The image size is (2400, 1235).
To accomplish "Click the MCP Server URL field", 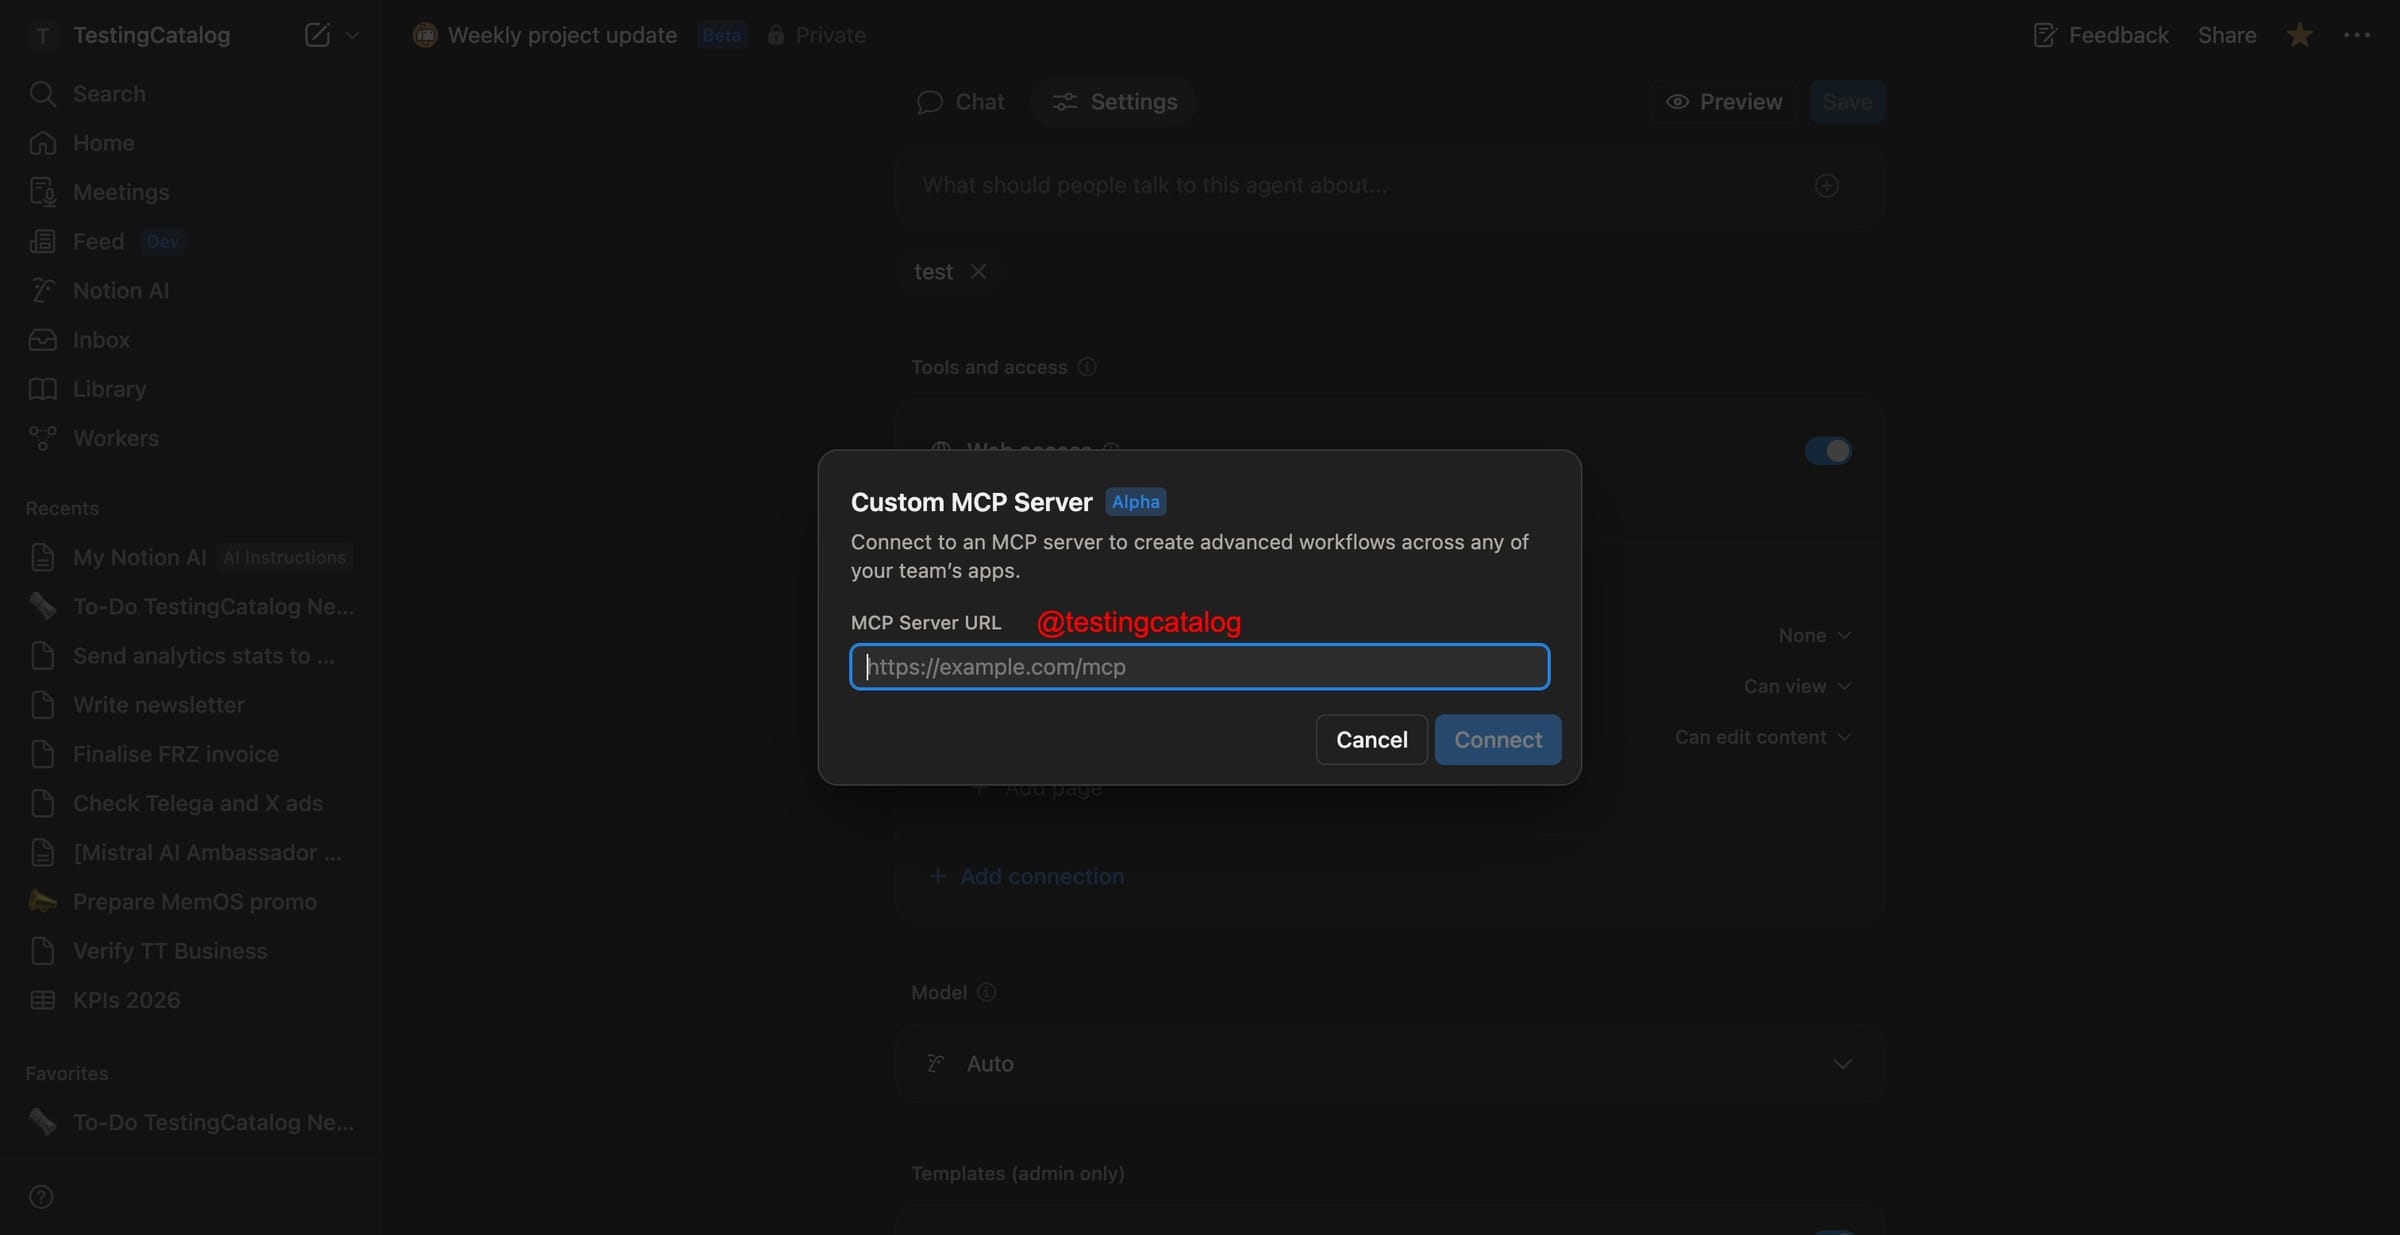I will click(1199, 667).
